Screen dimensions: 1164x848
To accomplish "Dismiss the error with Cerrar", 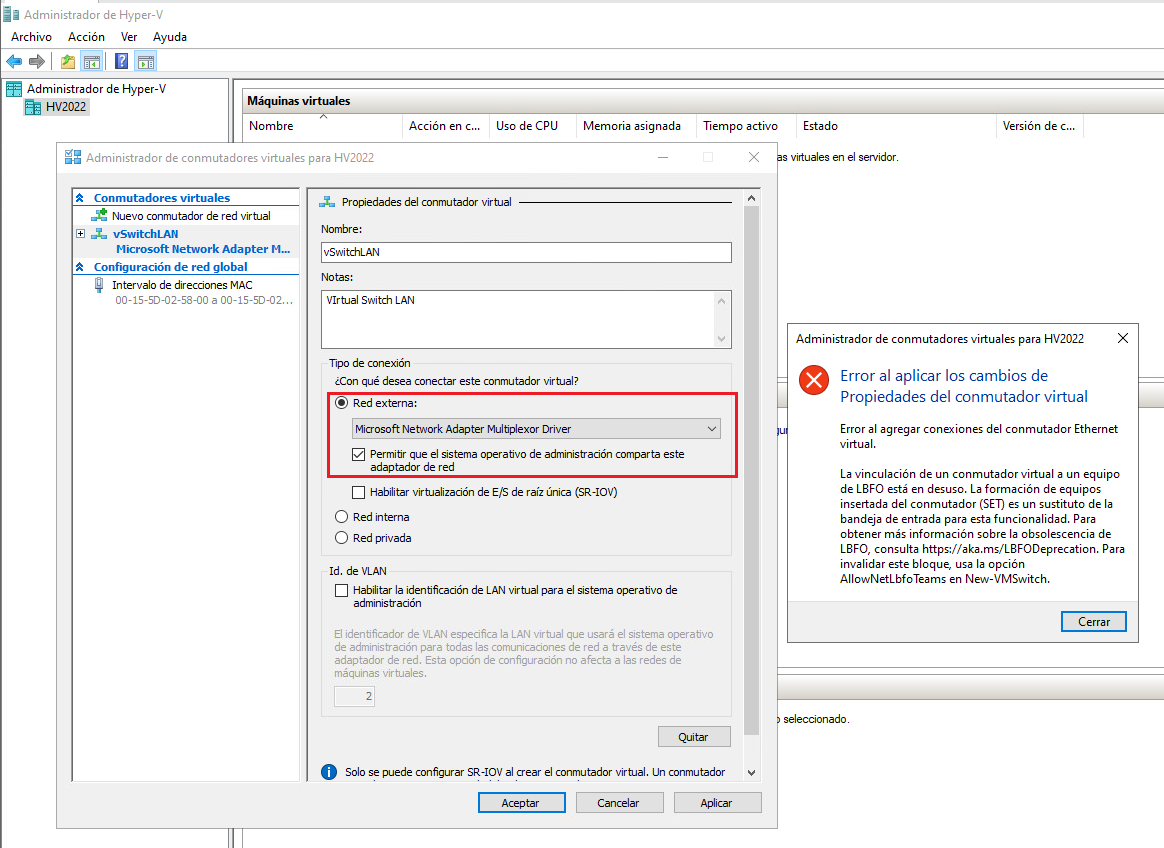I will pyautogui.click(x=1093, y=621).
